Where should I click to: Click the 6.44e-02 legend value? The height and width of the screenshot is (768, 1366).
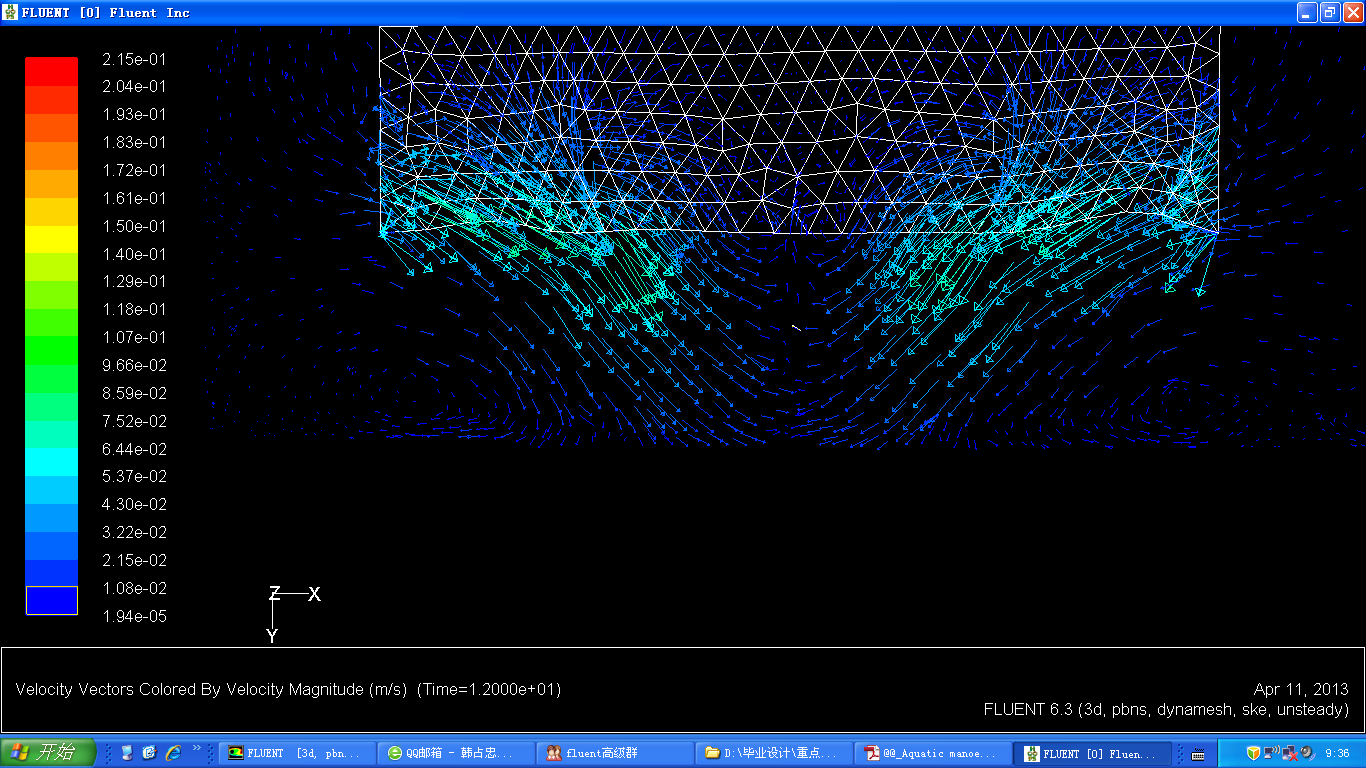[135, 449]
